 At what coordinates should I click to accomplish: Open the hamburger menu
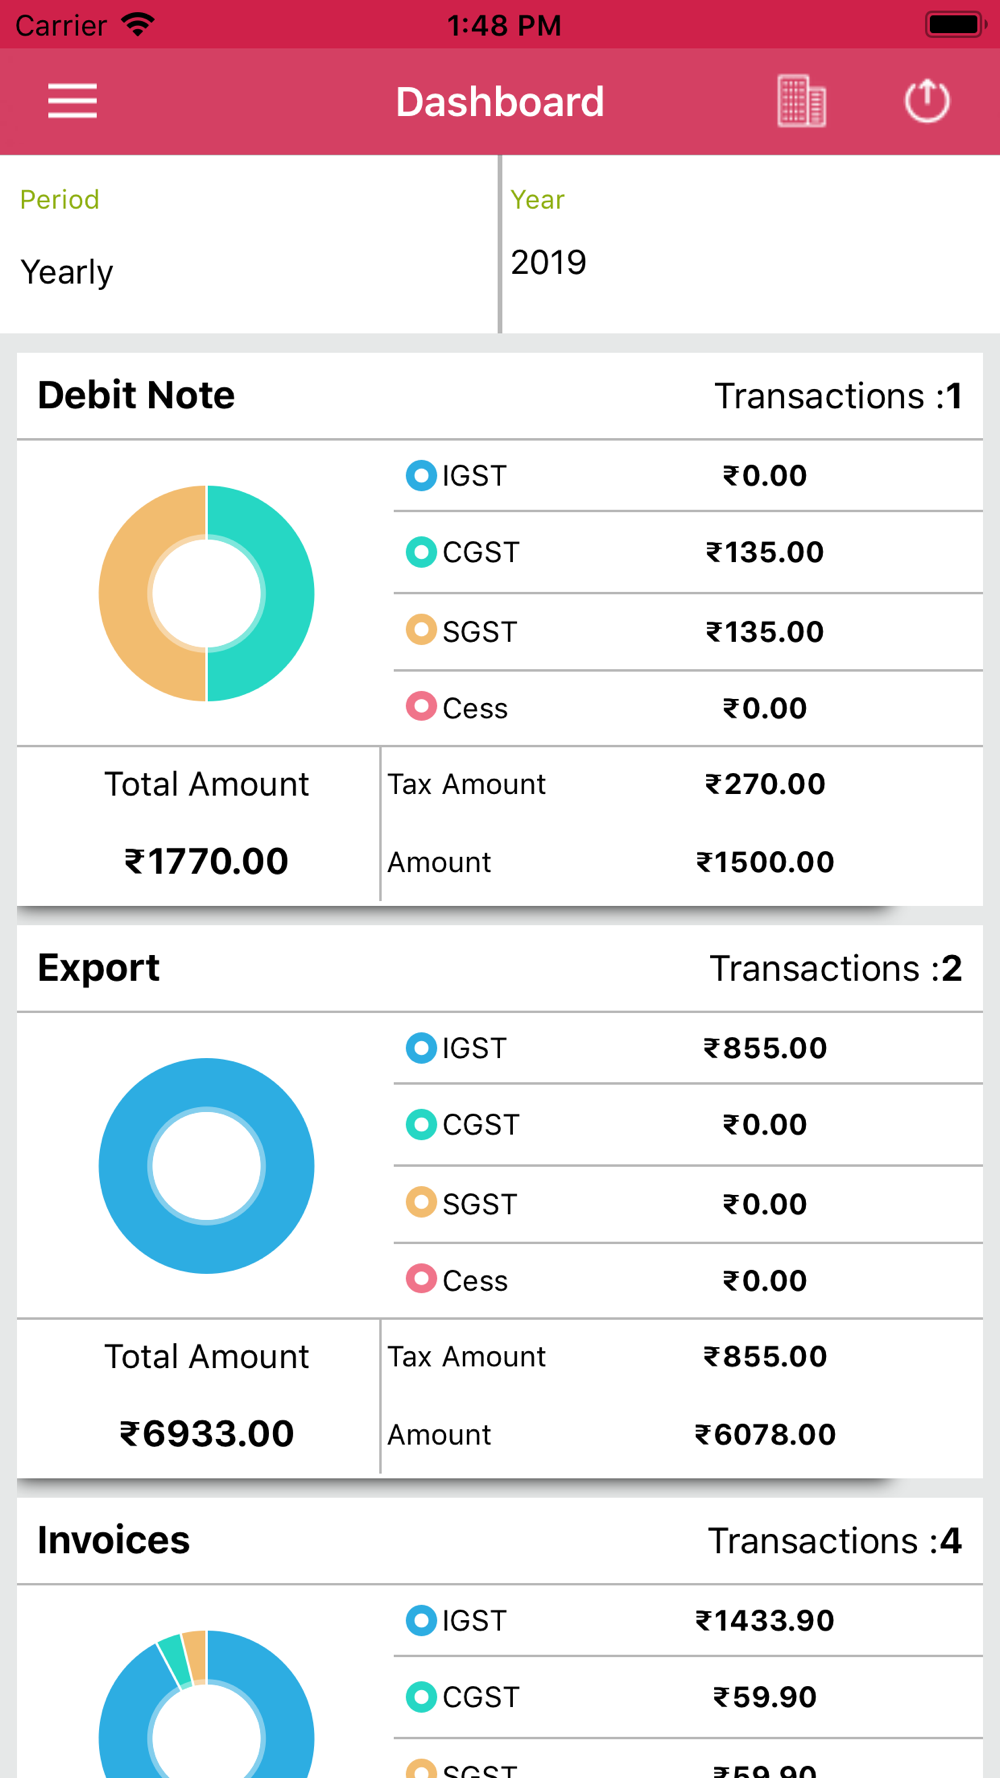point(72,101)
